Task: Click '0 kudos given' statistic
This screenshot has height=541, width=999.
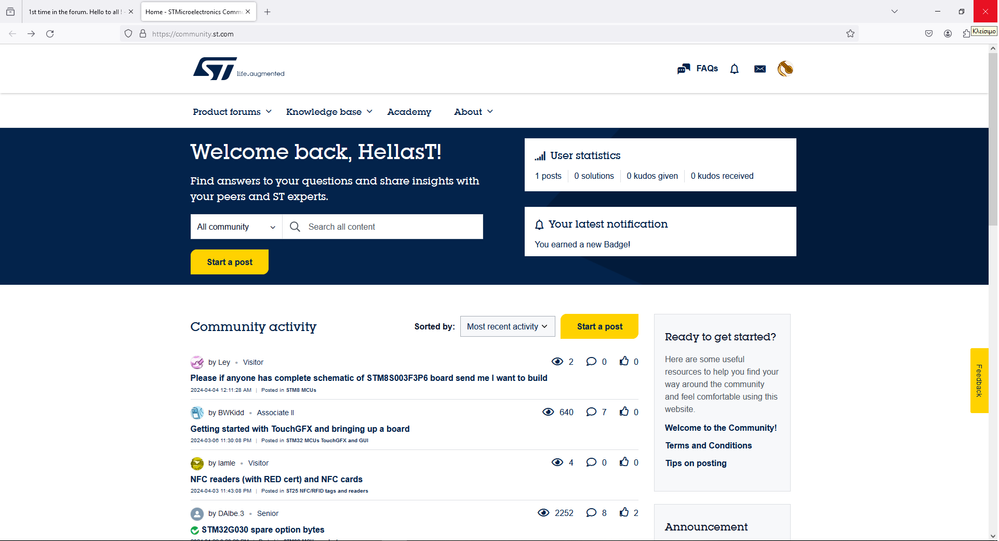Action: point(652,176)
